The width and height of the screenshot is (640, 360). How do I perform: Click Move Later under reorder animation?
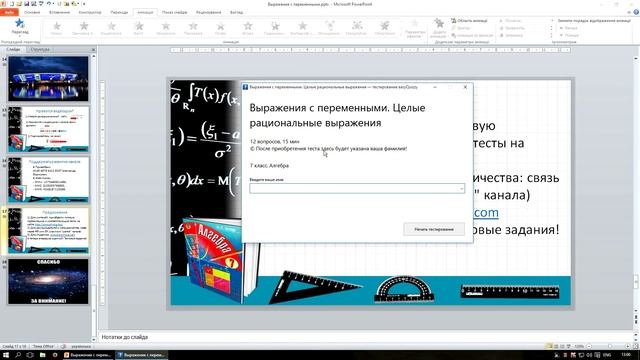(x=569, y=36)
